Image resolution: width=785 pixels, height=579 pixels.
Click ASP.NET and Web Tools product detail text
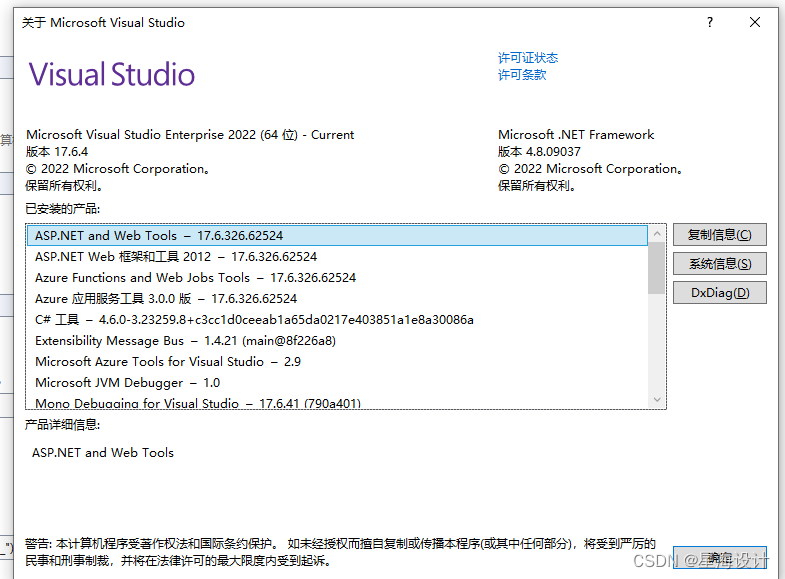point(103,453)
